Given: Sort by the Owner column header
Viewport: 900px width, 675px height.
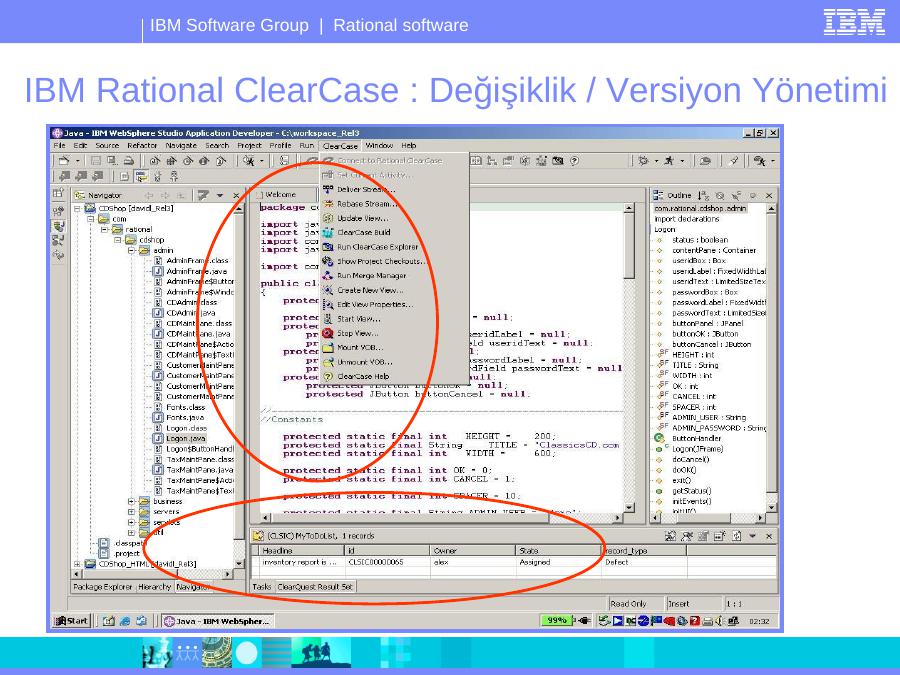Looking at the screenshot, I should (x=471, y=550).
